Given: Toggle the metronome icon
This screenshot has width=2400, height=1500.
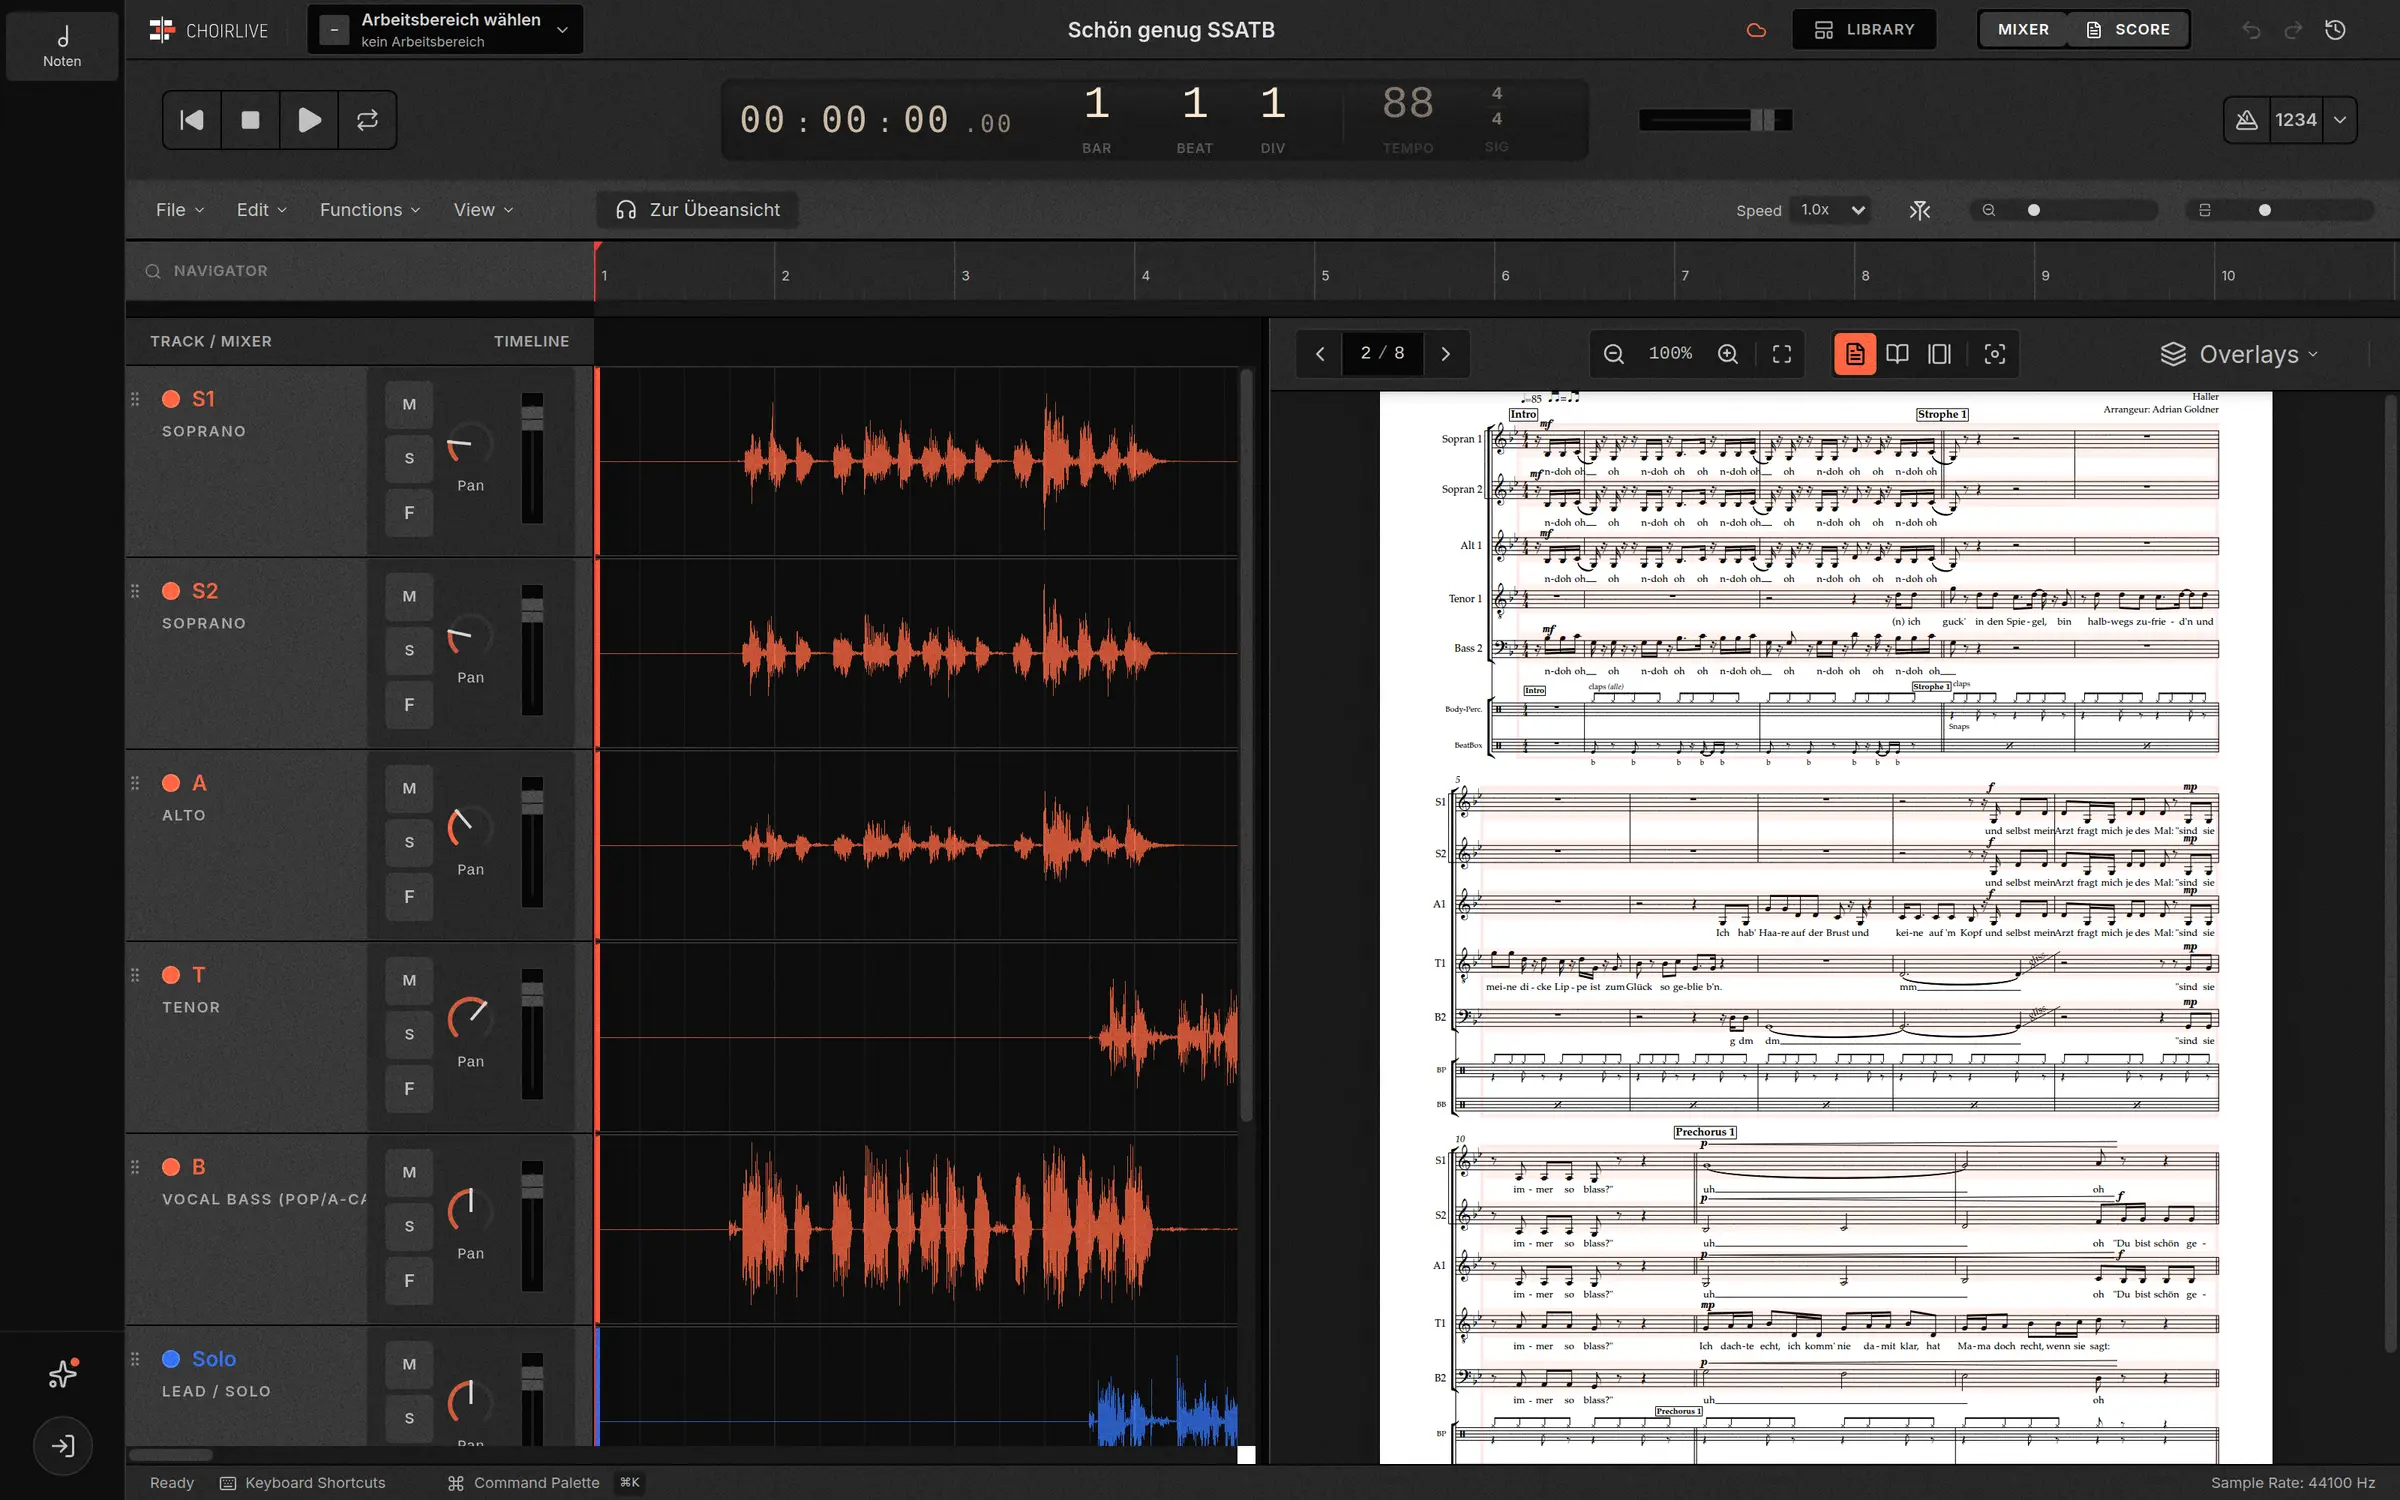Looking at the screenshot, I should pos(2247,120).
